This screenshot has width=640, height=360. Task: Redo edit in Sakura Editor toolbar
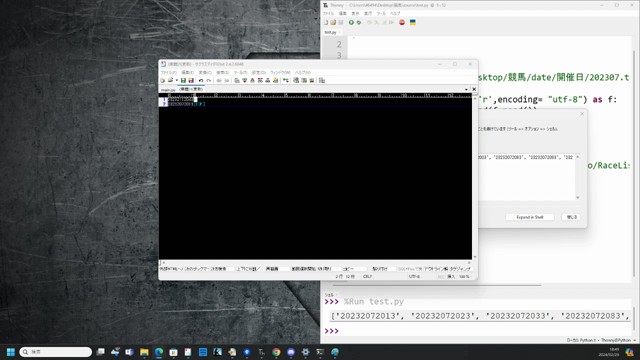(209, 80)
